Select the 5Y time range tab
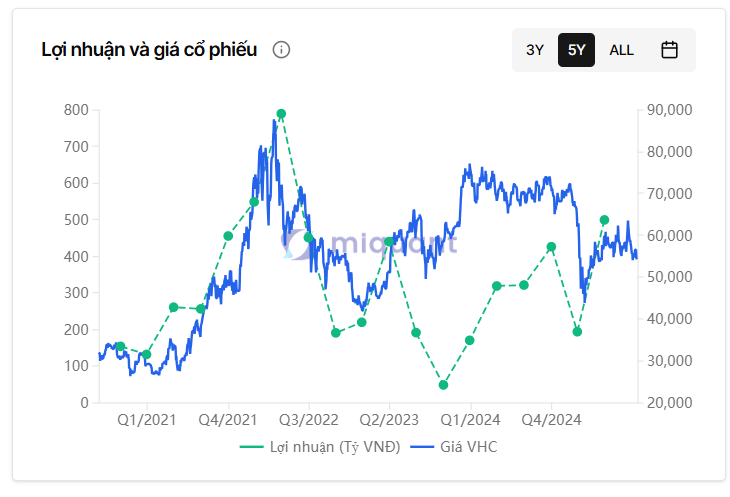The height and width of the screenshot is (497, 730). [576, 50]
